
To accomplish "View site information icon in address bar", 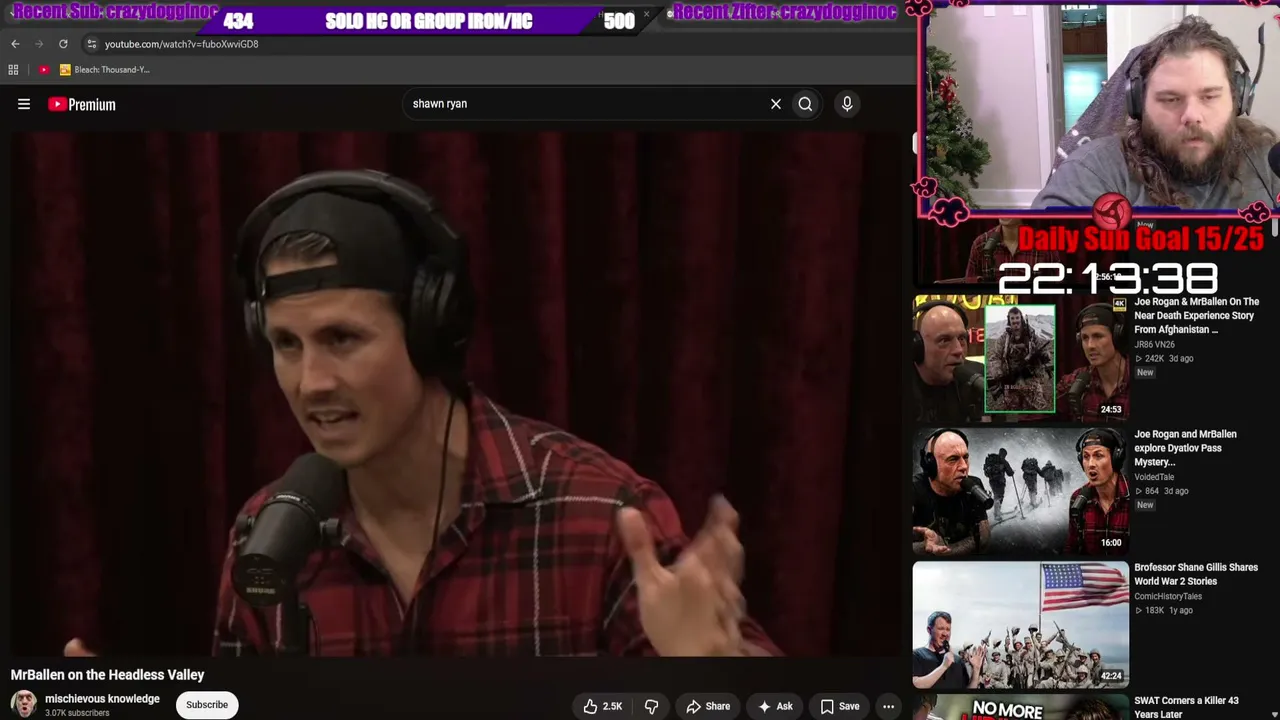I will [91, 44].
